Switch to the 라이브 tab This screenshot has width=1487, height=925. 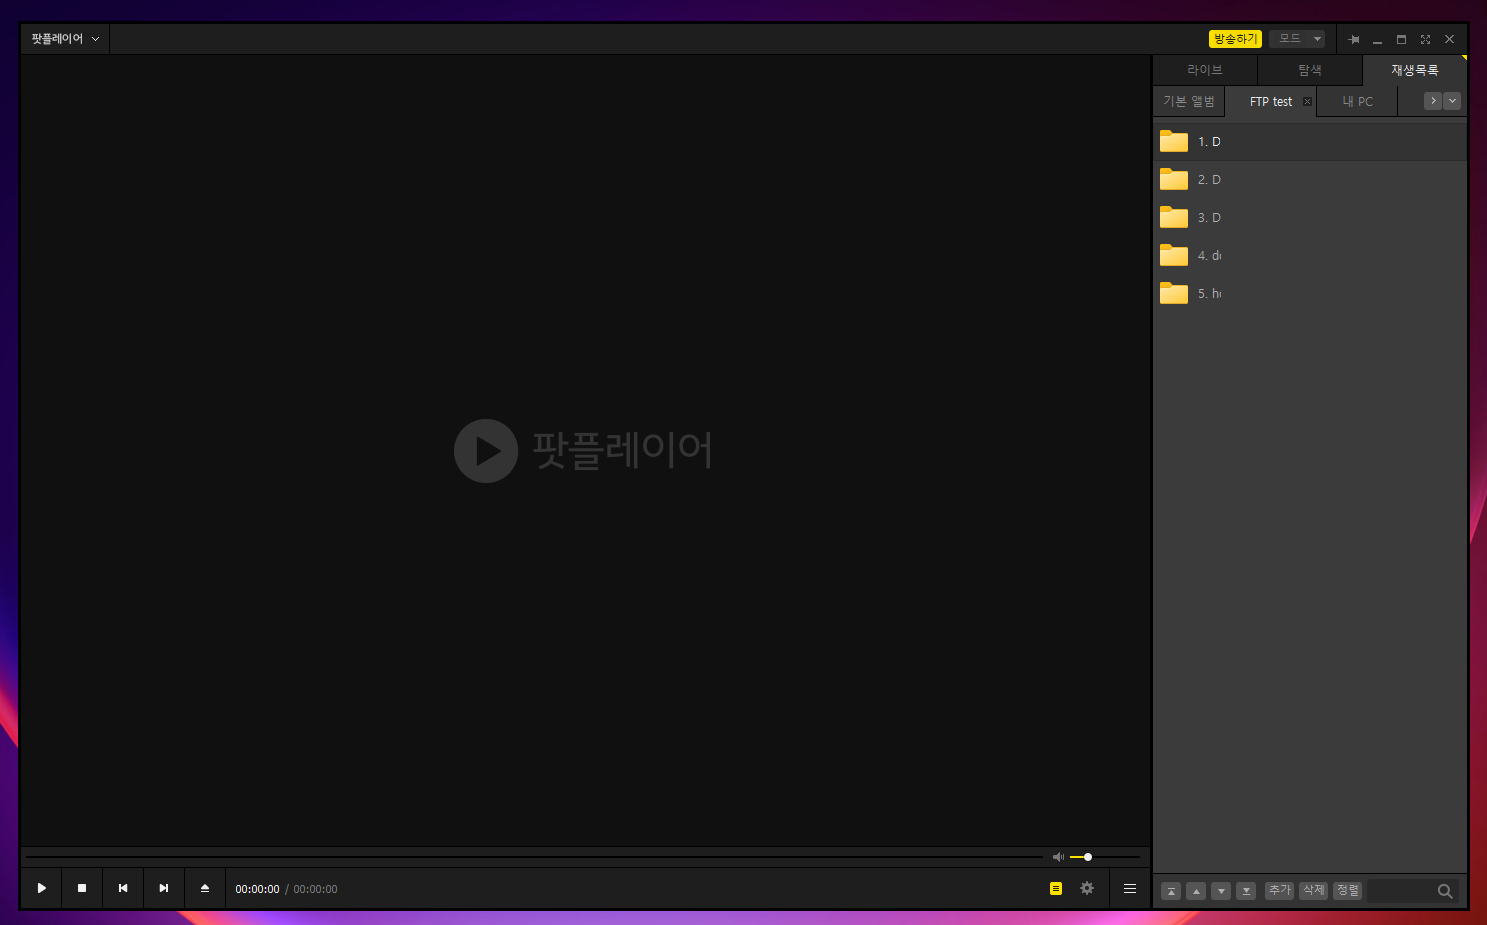(x=1205, y=70)
